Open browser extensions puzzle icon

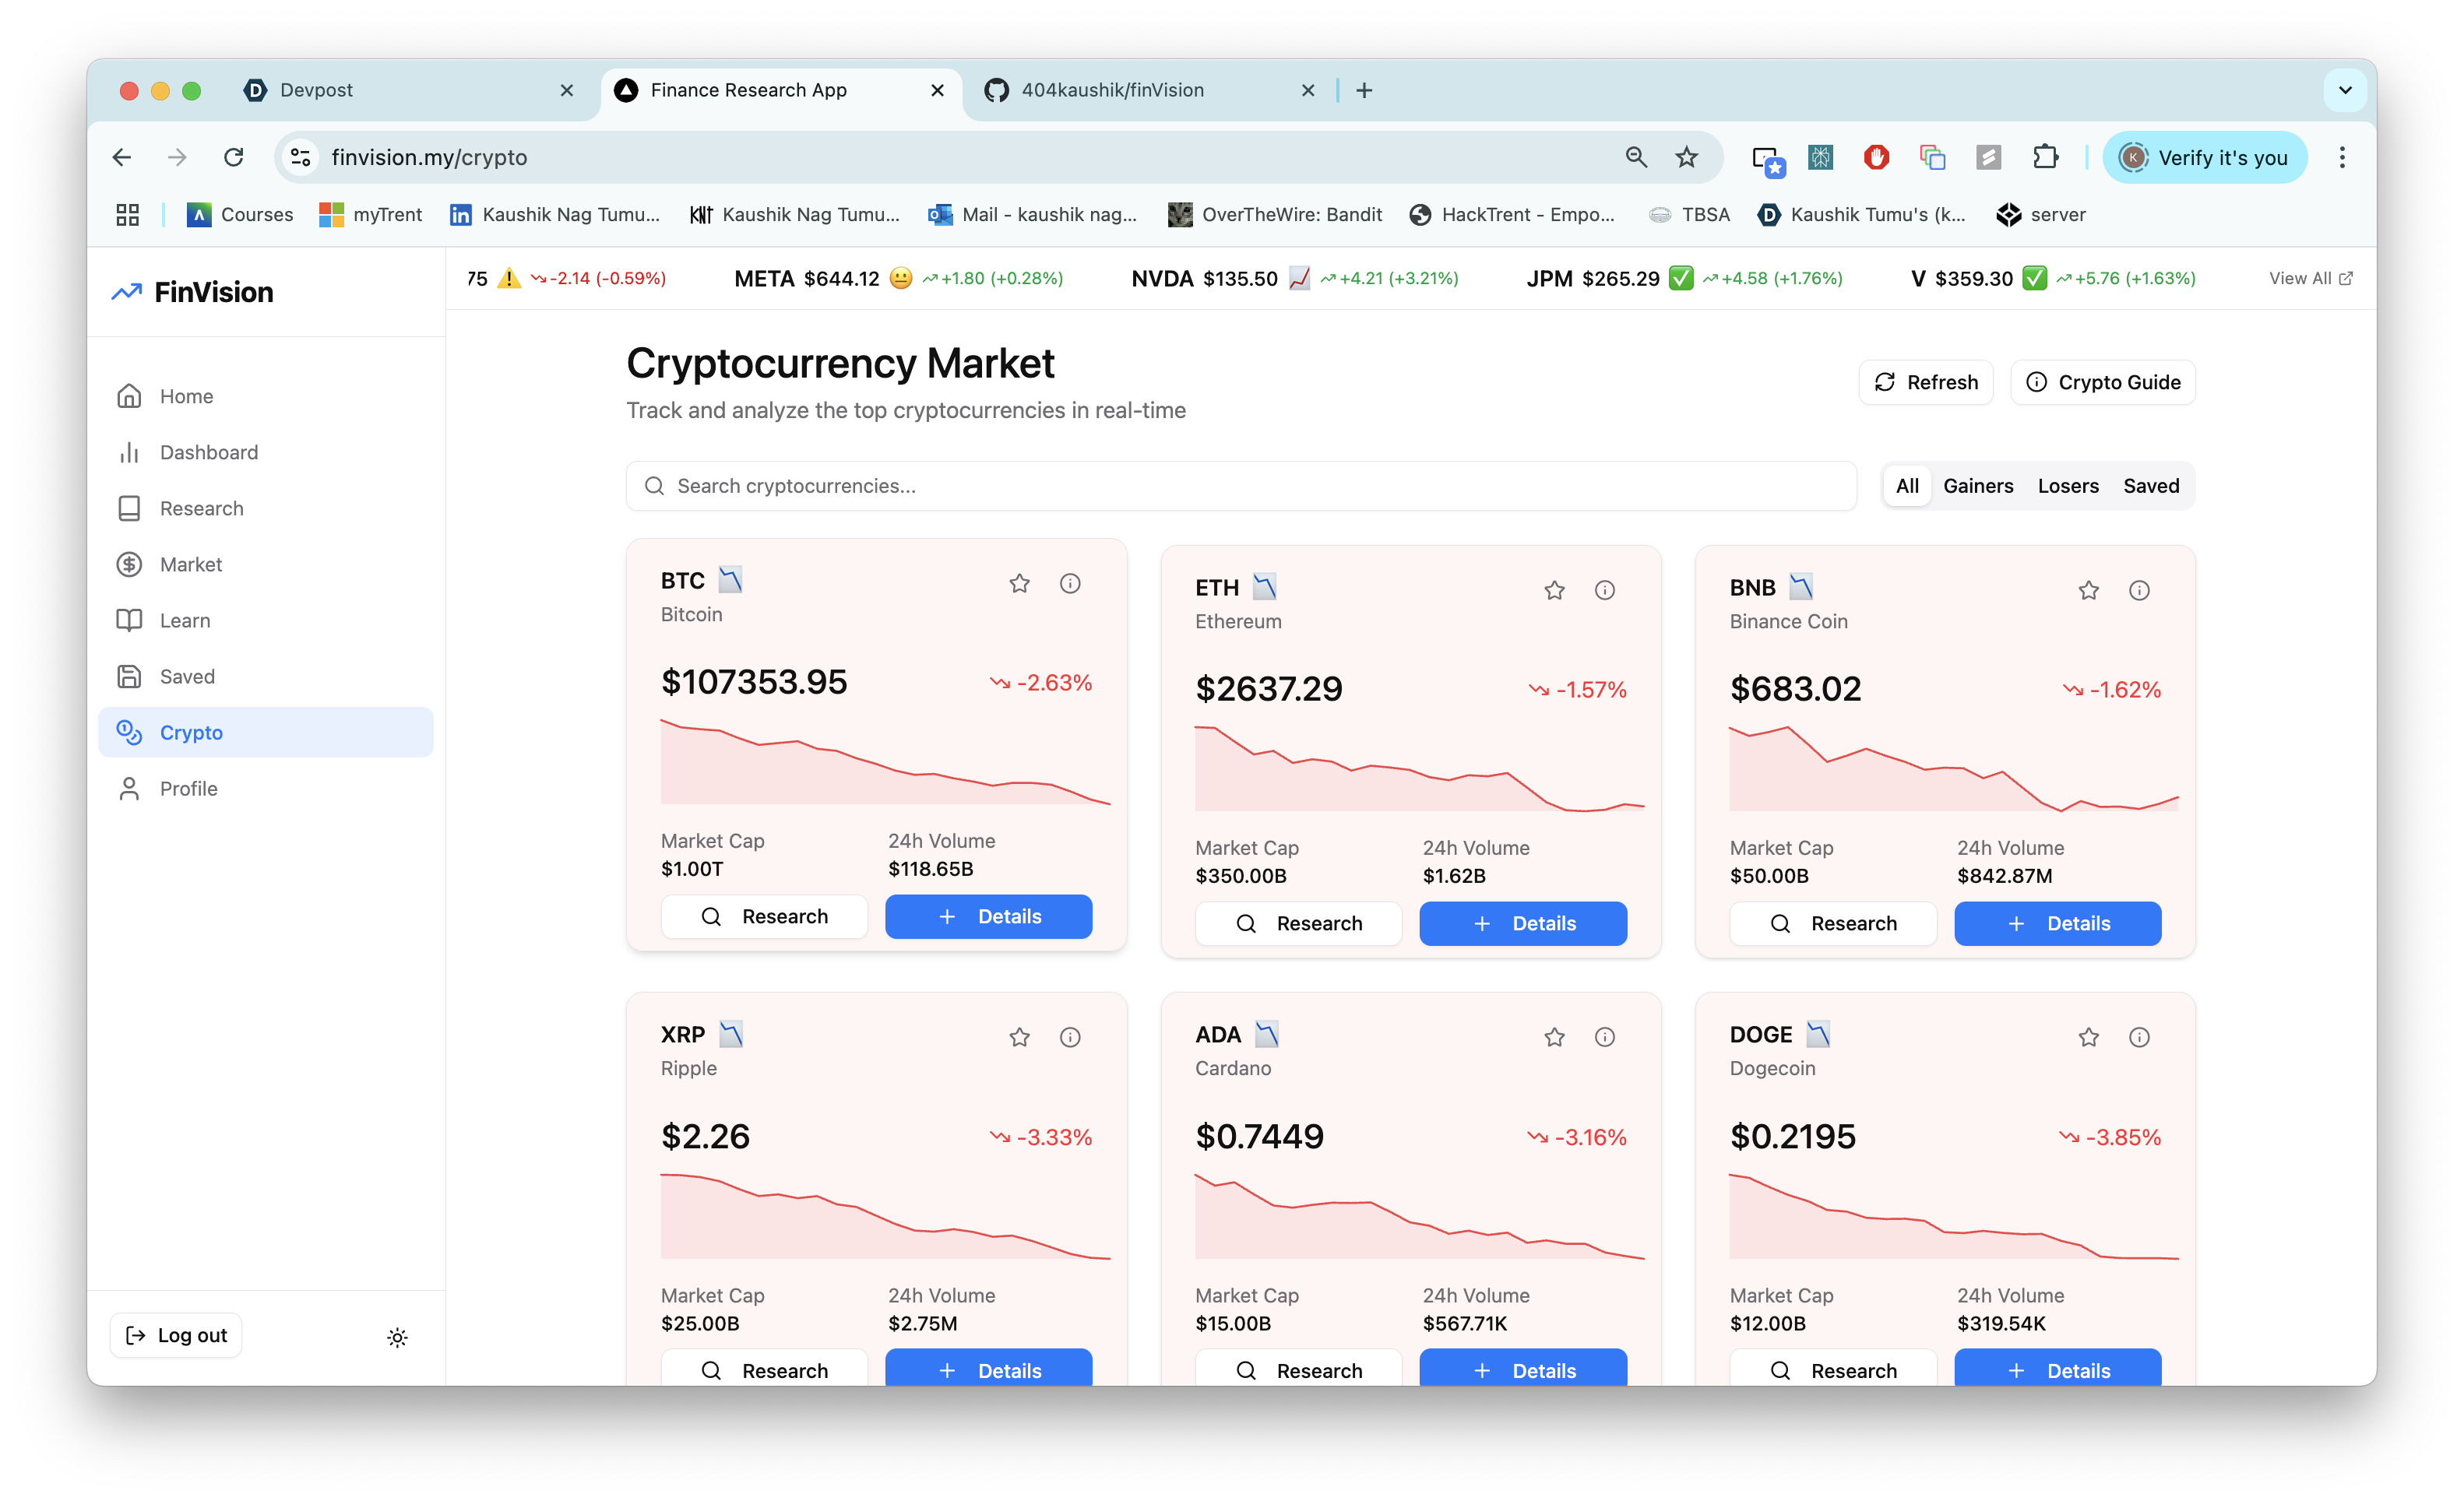[2045, 157]
